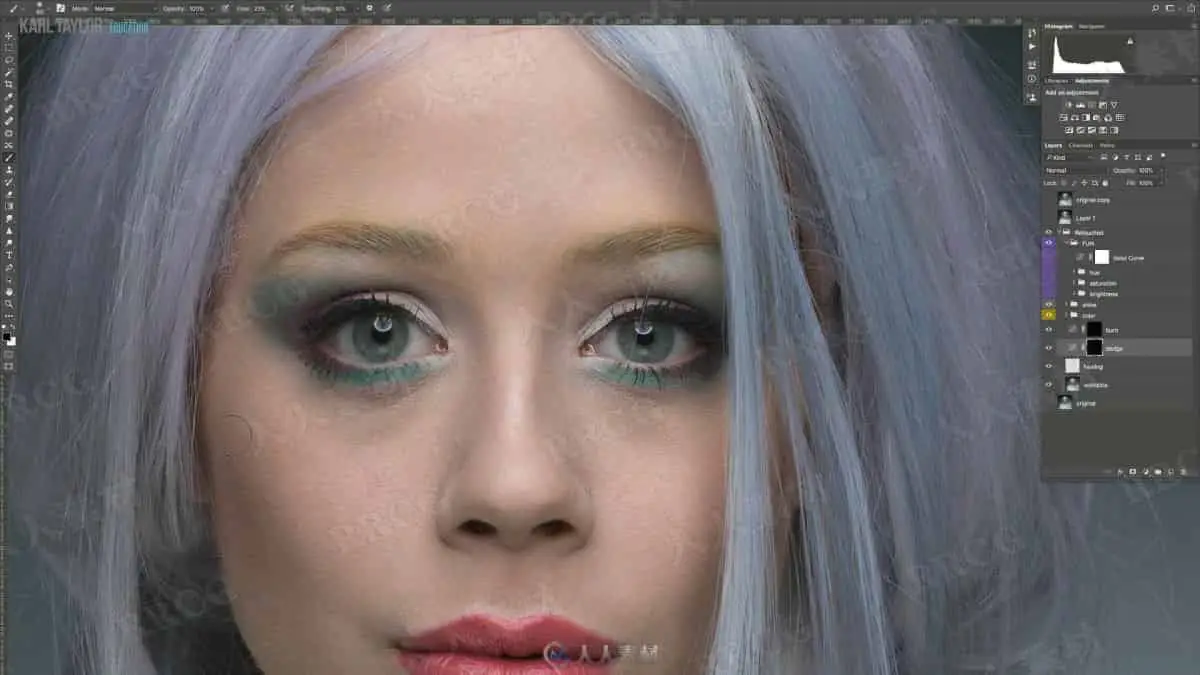Add a Black & White adjustment
This screenshot has width=1200, height=675.
coord(1085,117)
